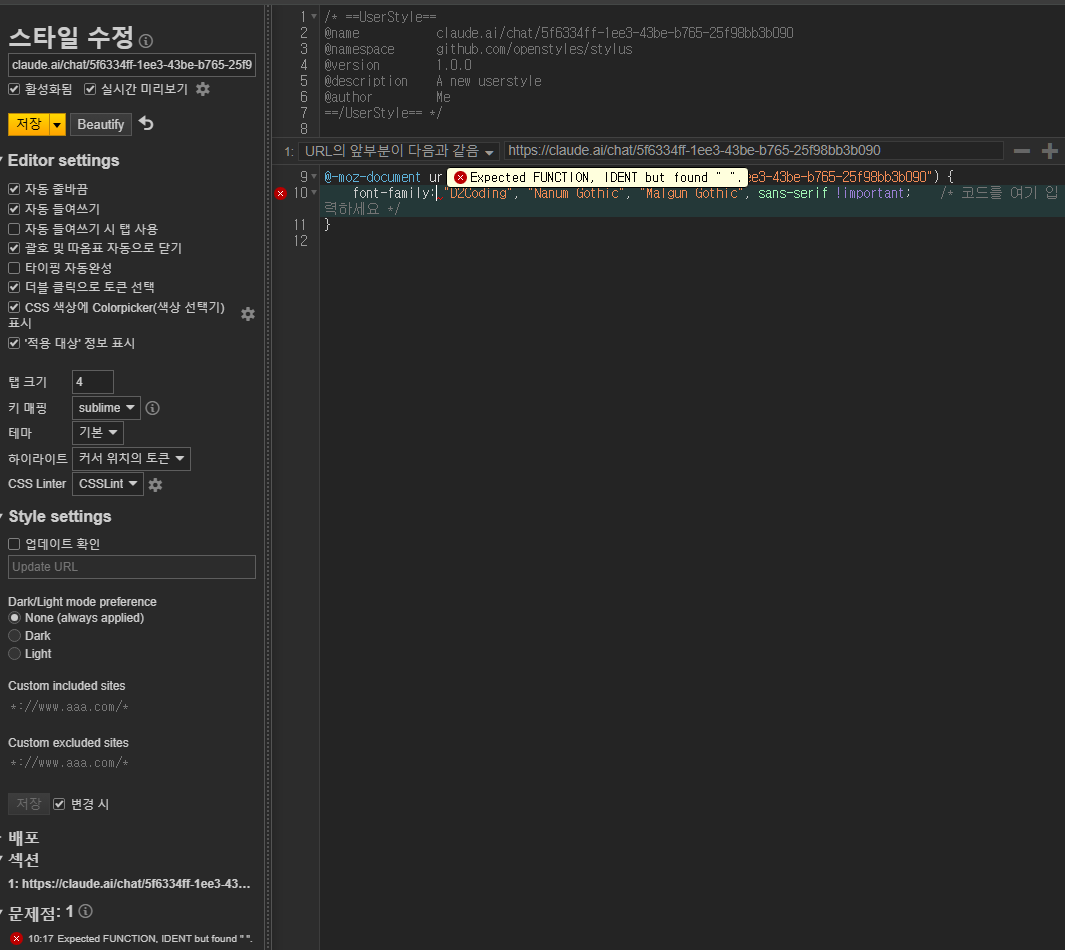The image size is (1065, 950).
Task: Toggle 더블 클릭으로 토큰 선택
Action: point(14,287)
